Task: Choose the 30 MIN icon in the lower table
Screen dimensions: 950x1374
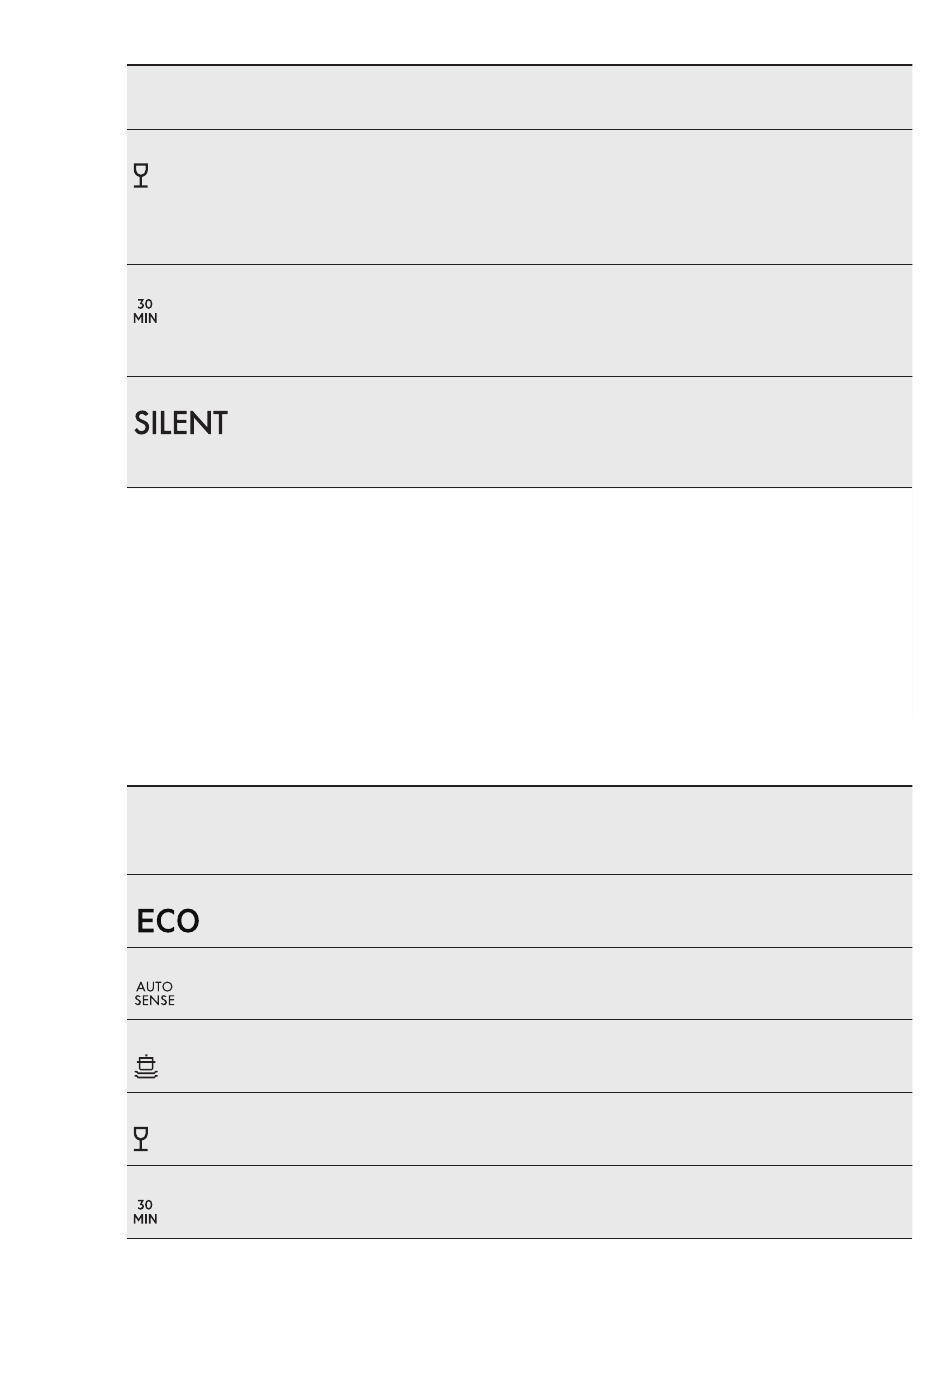Action: pos(145,1212)
